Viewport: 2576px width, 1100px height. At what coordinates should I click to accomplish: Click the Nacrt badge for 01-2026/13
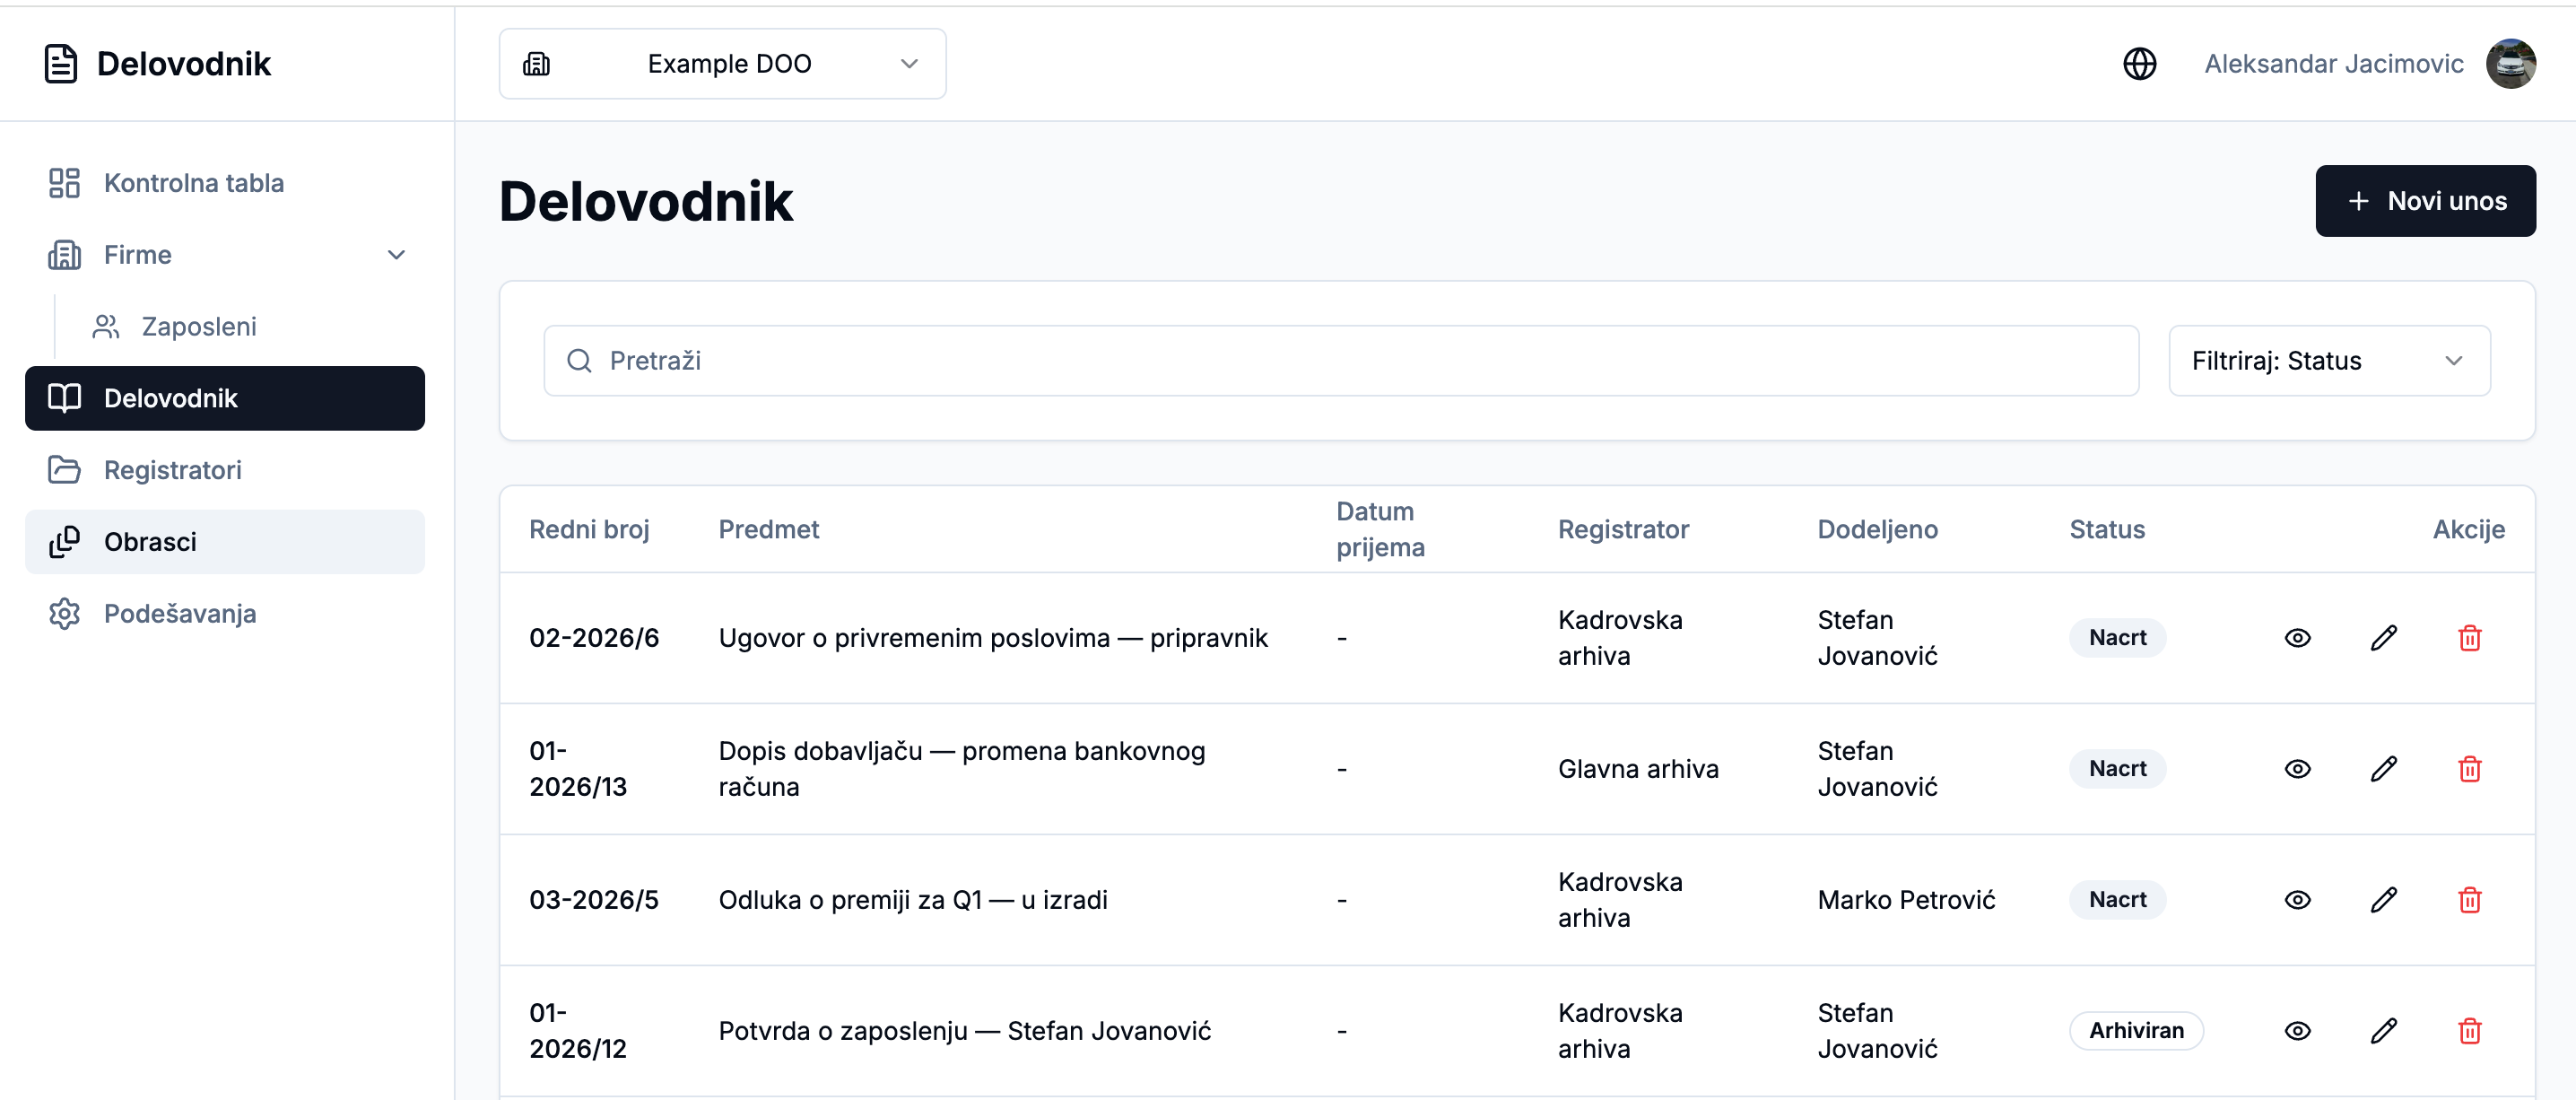[x=2117, y=769]
